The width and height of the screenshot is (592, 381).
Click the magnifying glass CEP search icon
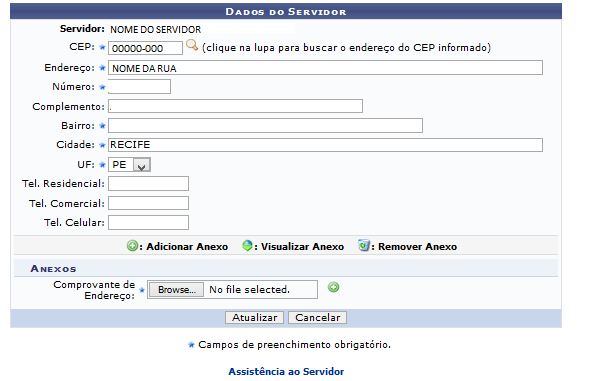[x=192, y=45]
